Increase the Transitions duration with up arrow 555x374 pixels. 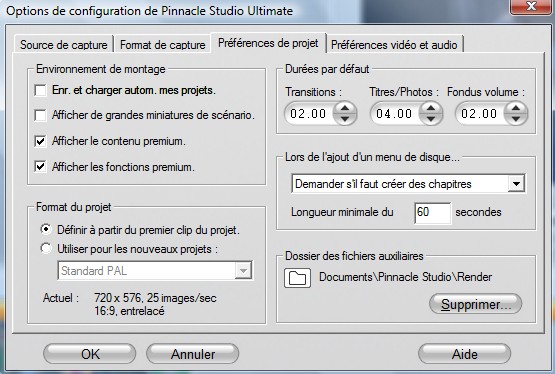click(344, 108)
